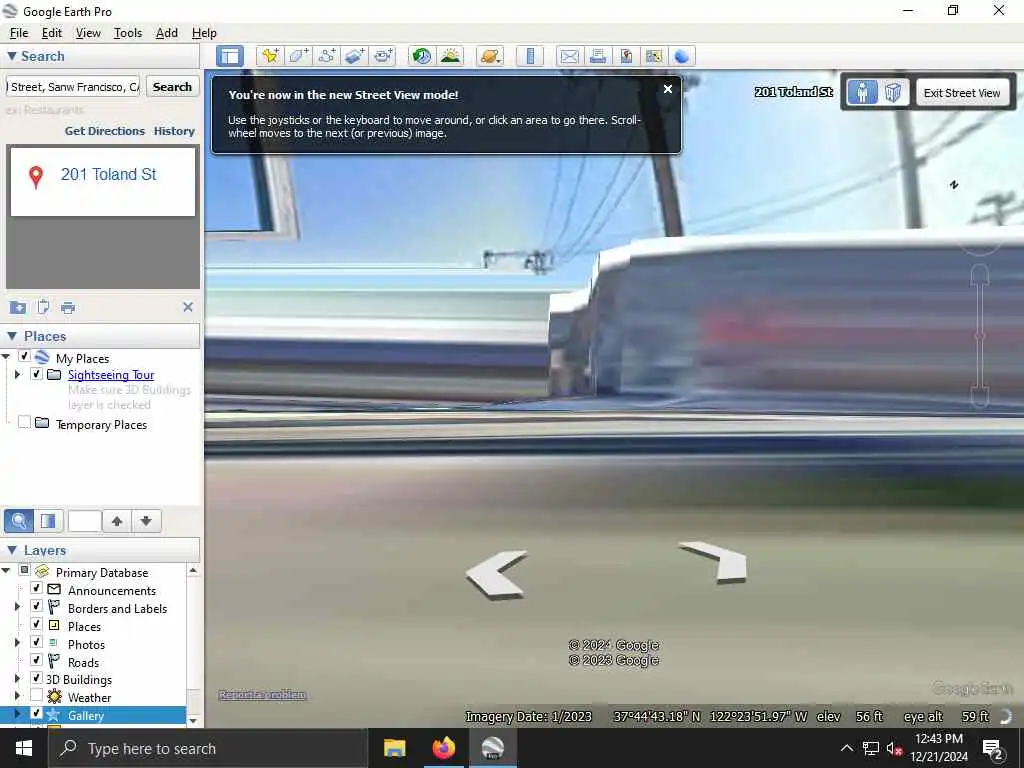Uncheck Announcements layer

tap(37, 588)
